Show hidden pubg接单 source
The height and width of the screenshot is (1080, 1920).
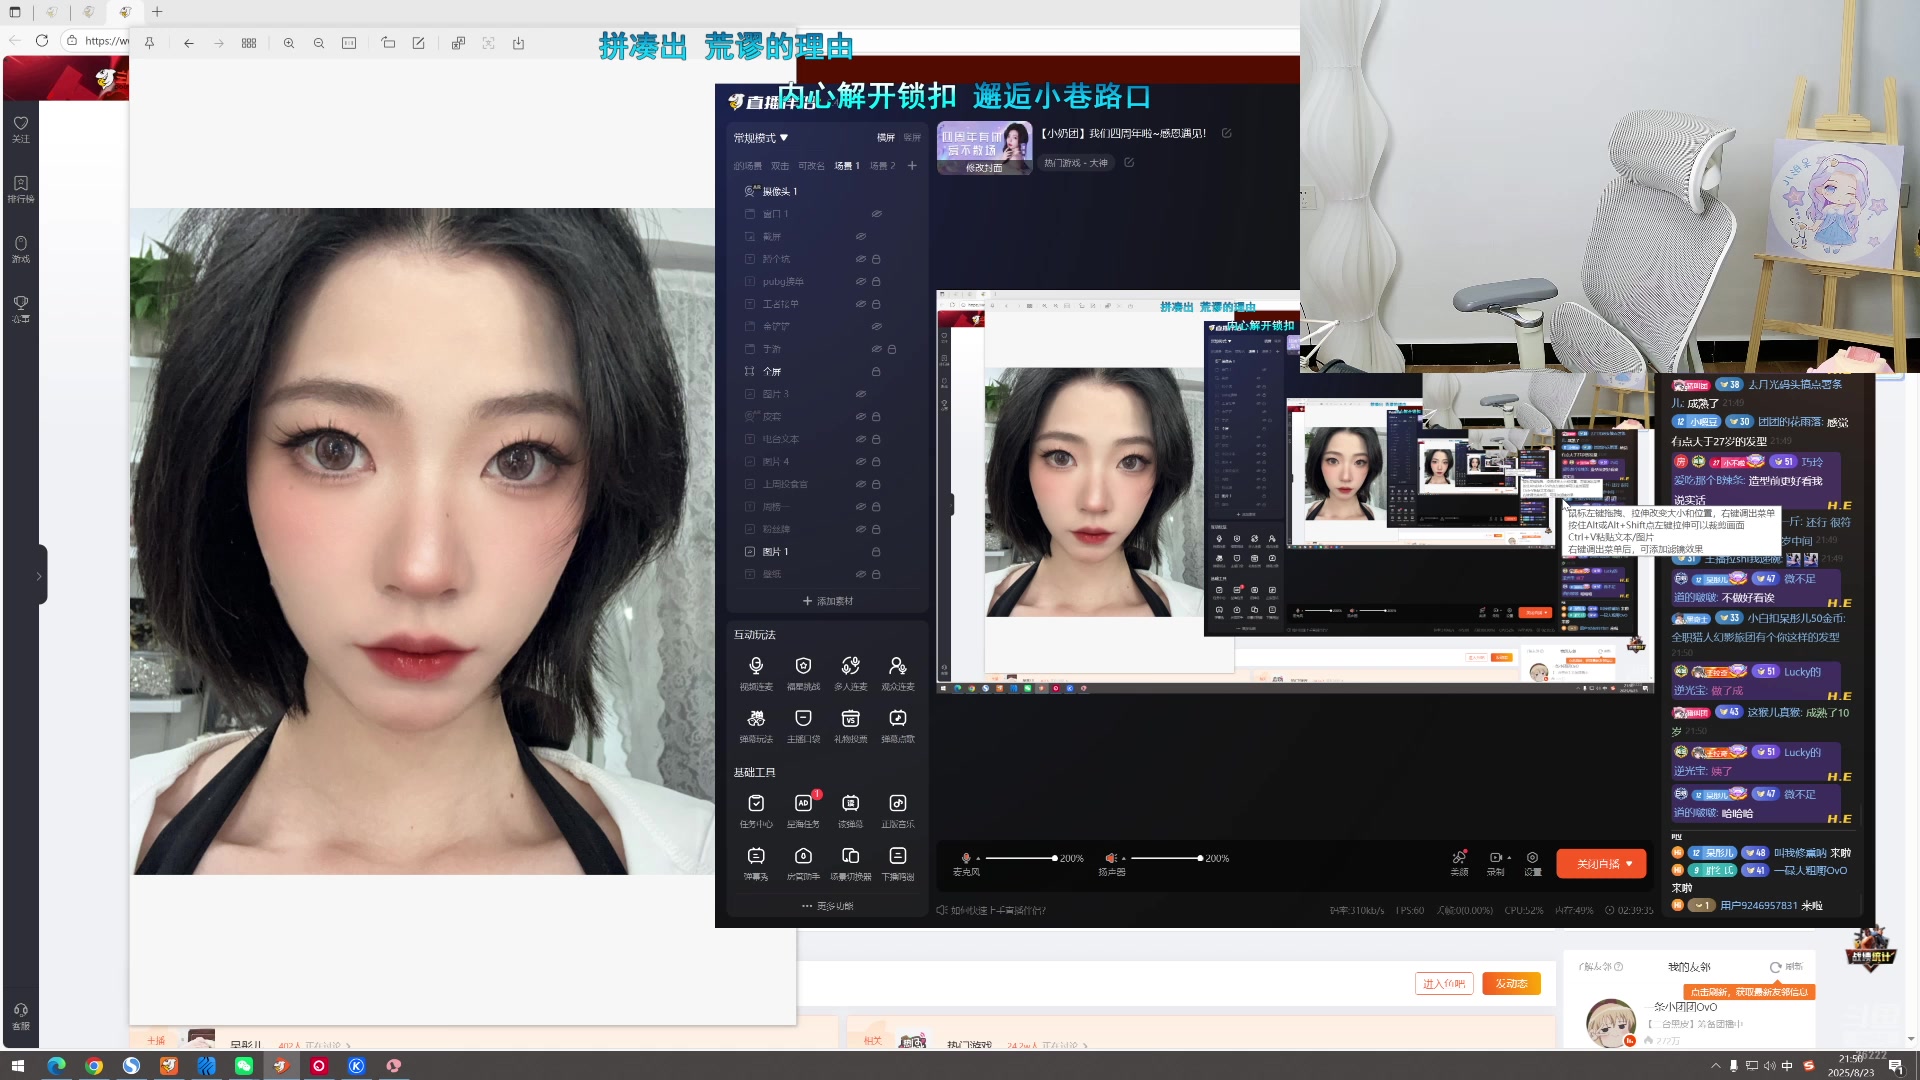(860, 282)
